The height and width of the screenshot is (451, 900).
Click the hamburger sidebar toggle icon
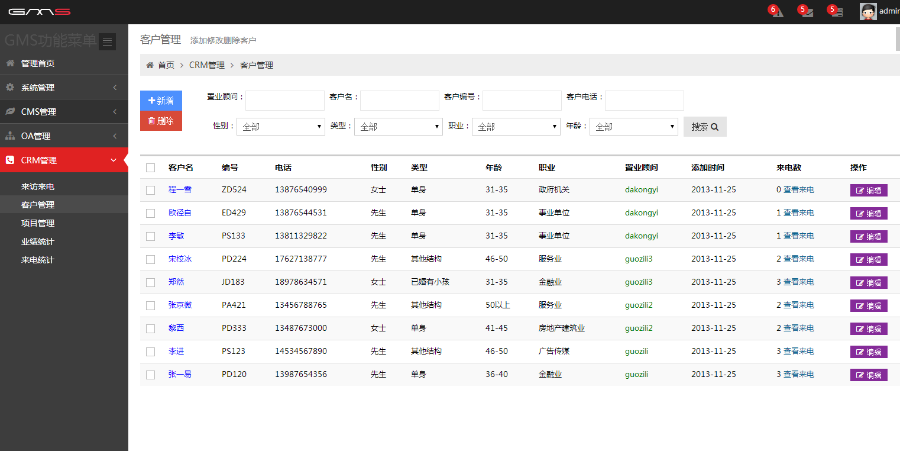click(108, 41)
